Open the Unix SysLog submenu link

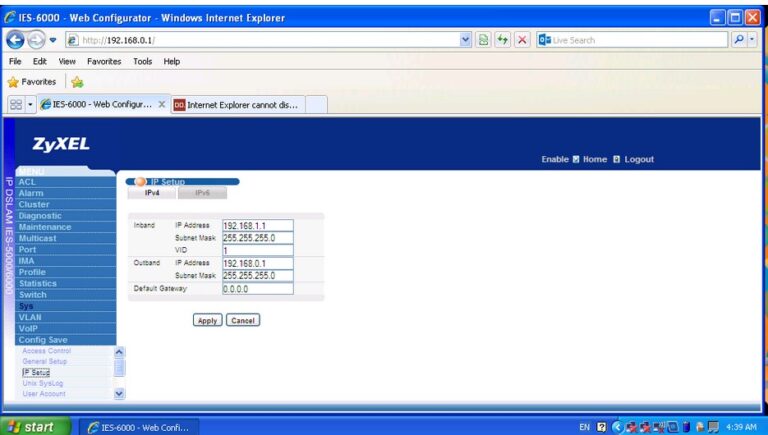[x=43, y=383]
